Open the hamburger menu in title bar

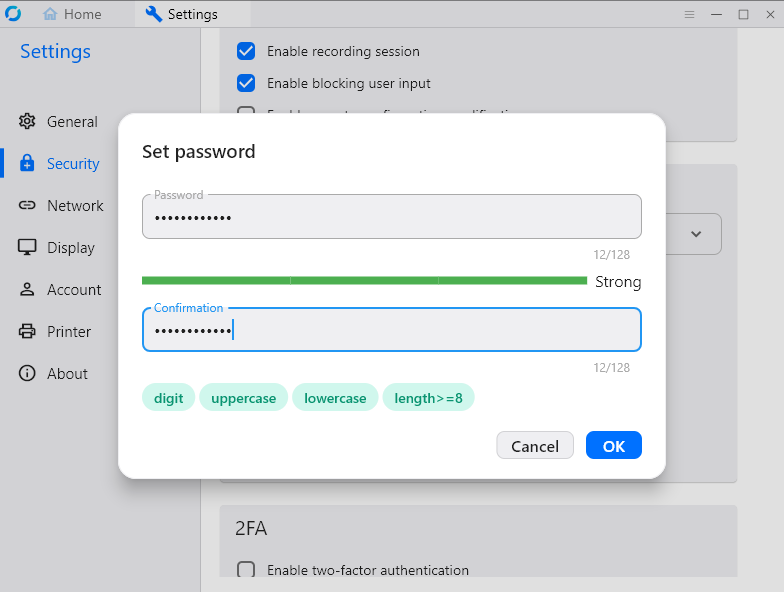689,14
